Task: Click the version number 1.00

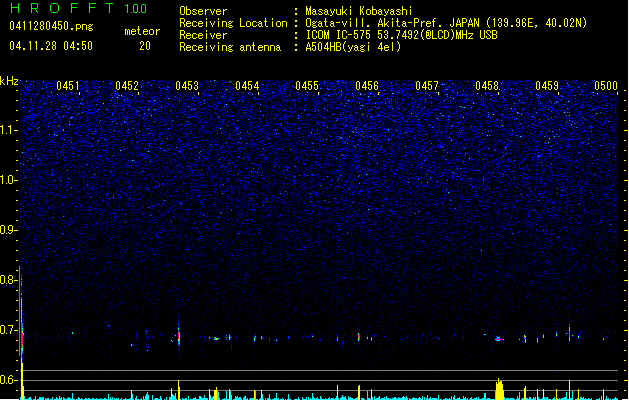Action: 136,9
